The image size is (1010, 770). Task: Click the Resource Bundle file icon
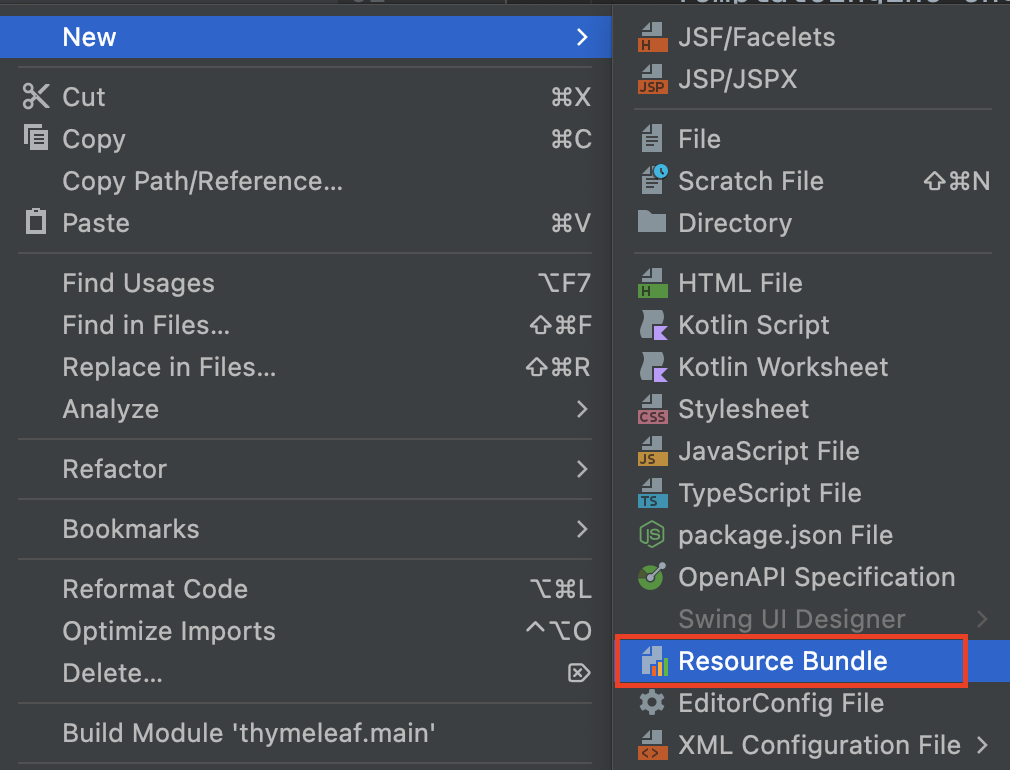coord(653,661)
